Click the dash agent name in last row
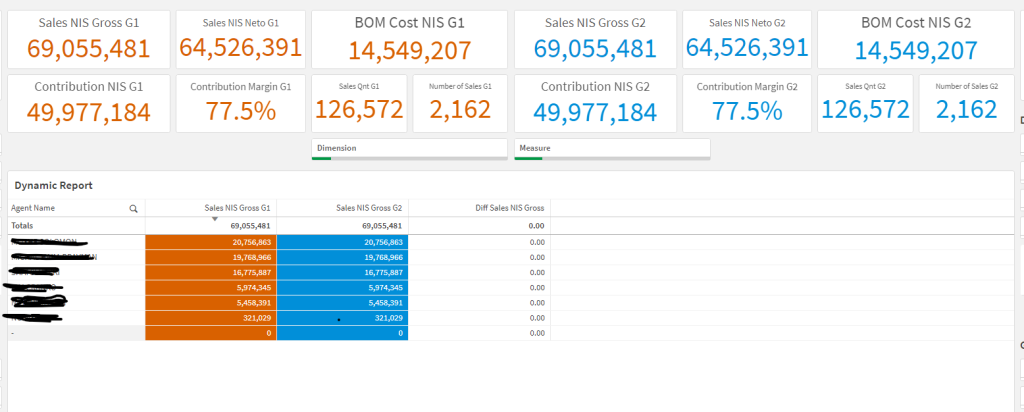The image size is (1024, 412). (76, 333)
